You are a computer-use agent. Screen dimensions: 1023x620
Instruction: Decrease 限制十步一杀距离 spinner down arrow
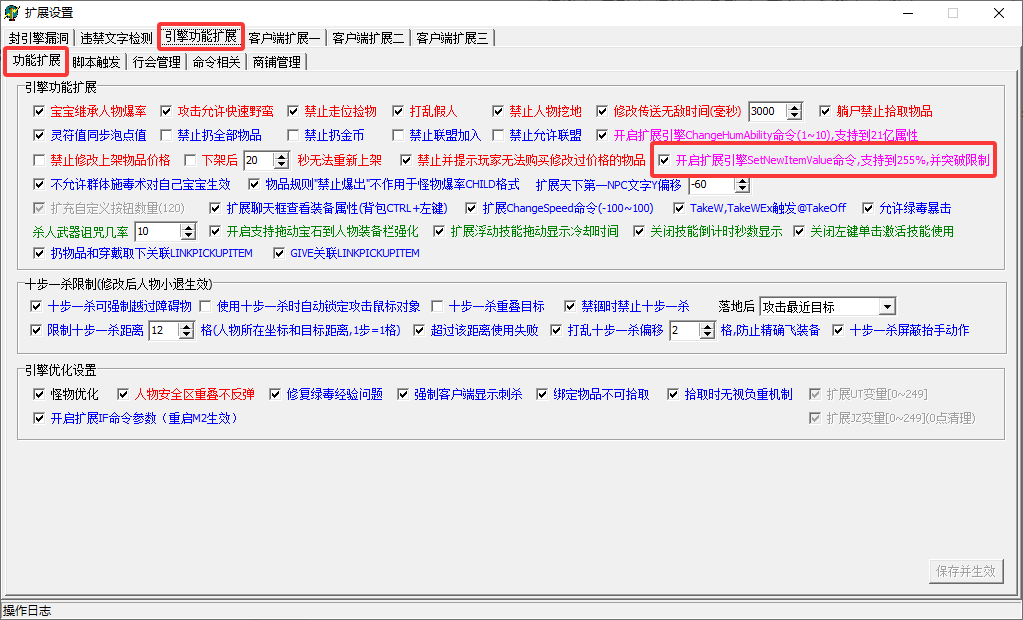tap(187, 334)
